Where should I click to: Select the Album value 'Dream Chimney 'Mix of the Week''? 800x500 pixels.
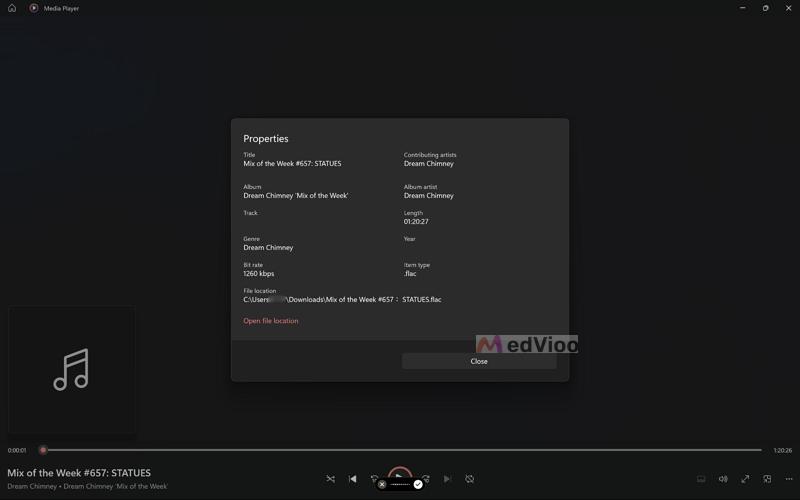tap(296, 195)
